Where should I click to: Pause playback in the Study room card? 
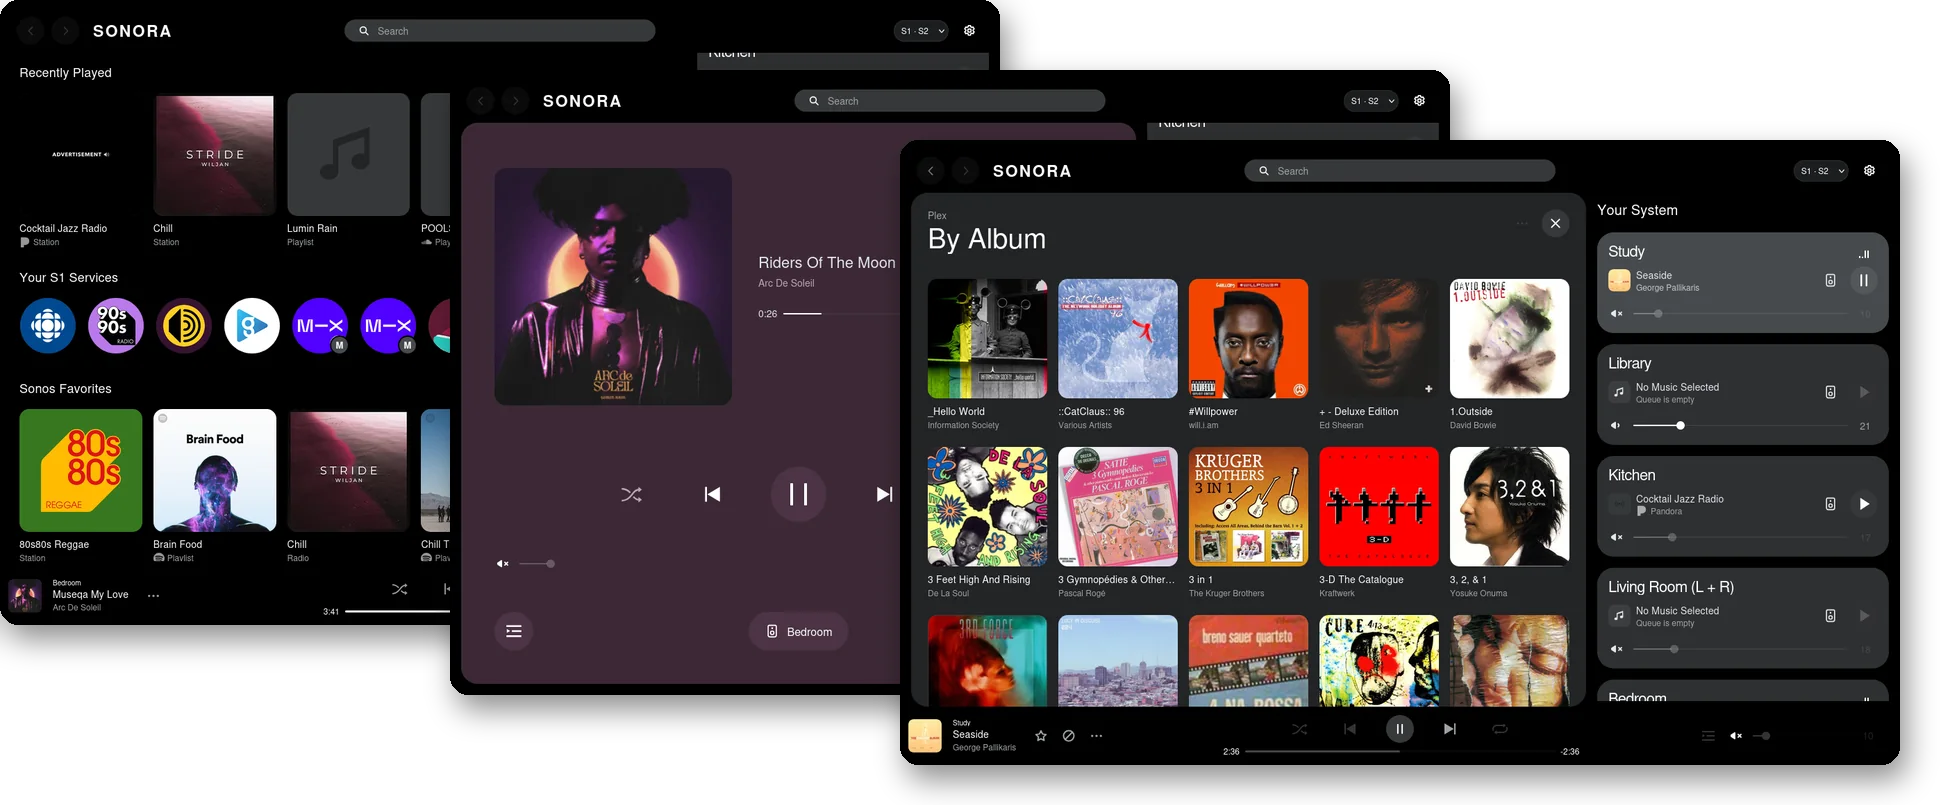1863,281
